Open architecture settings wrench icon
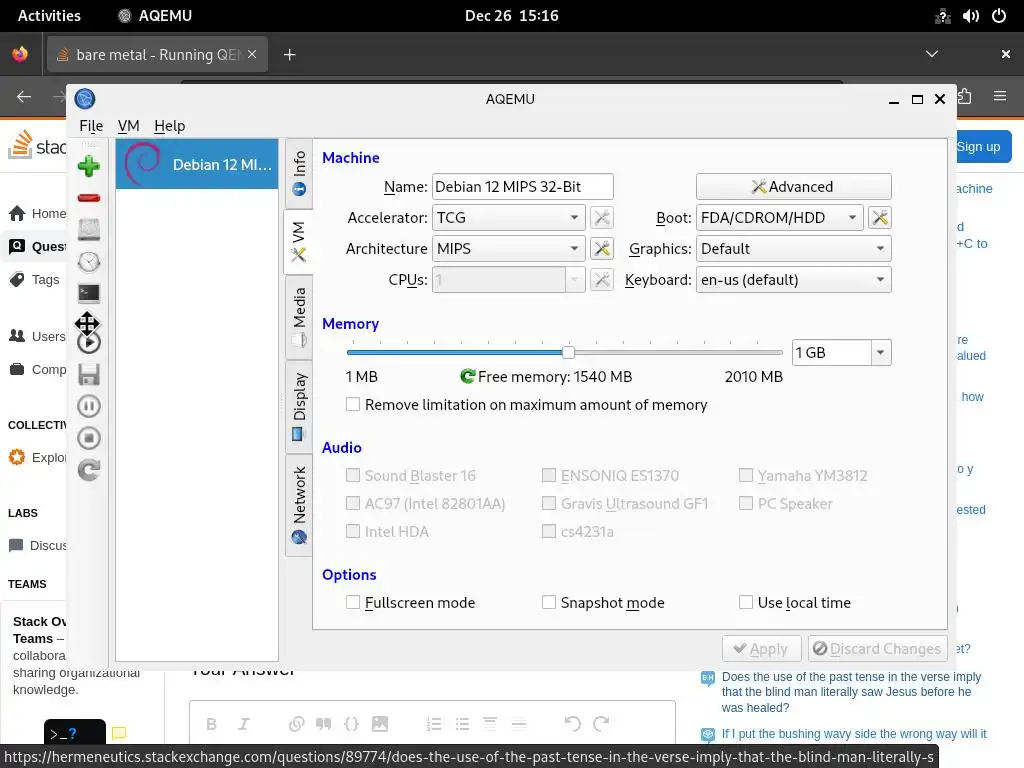The height and width of the screenshot is (768, 1024). pyautogui.click(x=601, y=249)
